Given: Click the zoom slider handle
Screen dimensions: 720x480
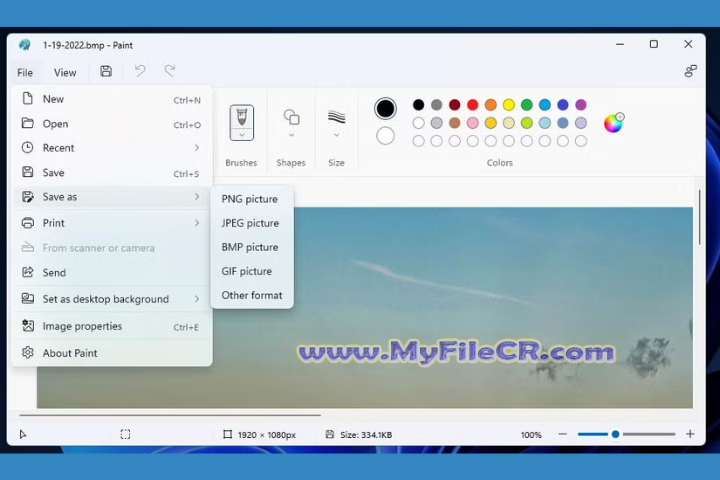Looking at the screenshot, I should tap(615, 434).
